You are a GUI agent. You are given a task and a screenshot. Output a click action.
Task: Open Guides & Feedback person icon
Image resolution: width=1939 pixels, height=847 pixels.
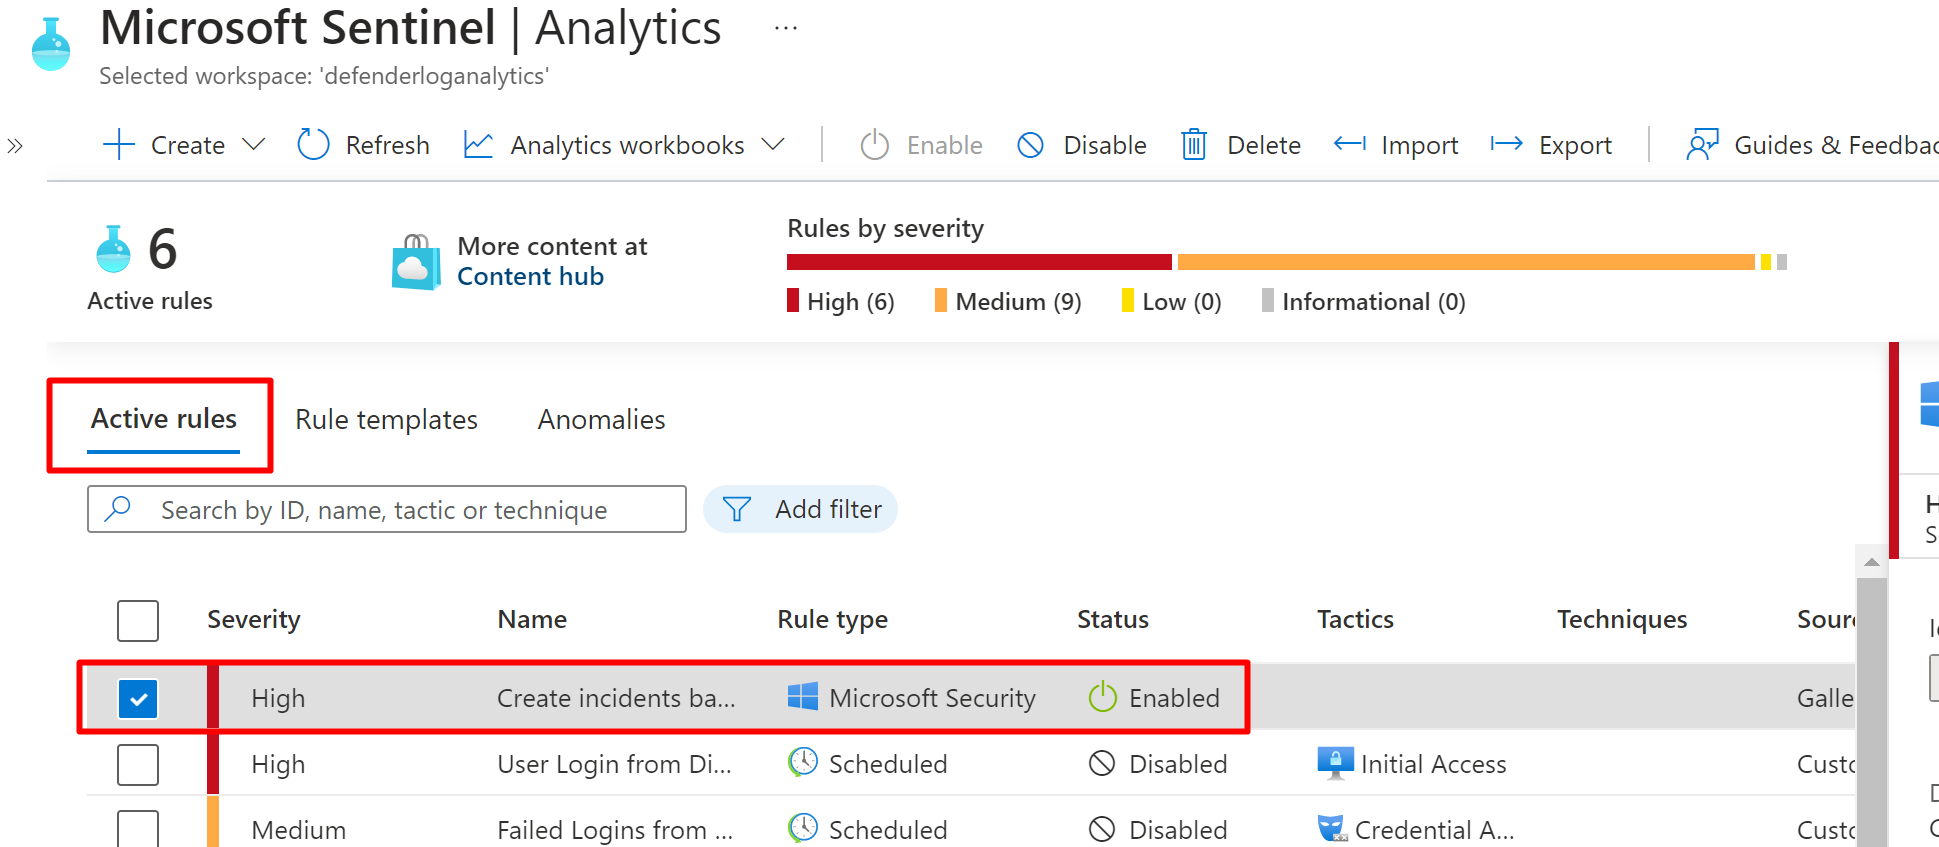tap(1702, 145)
